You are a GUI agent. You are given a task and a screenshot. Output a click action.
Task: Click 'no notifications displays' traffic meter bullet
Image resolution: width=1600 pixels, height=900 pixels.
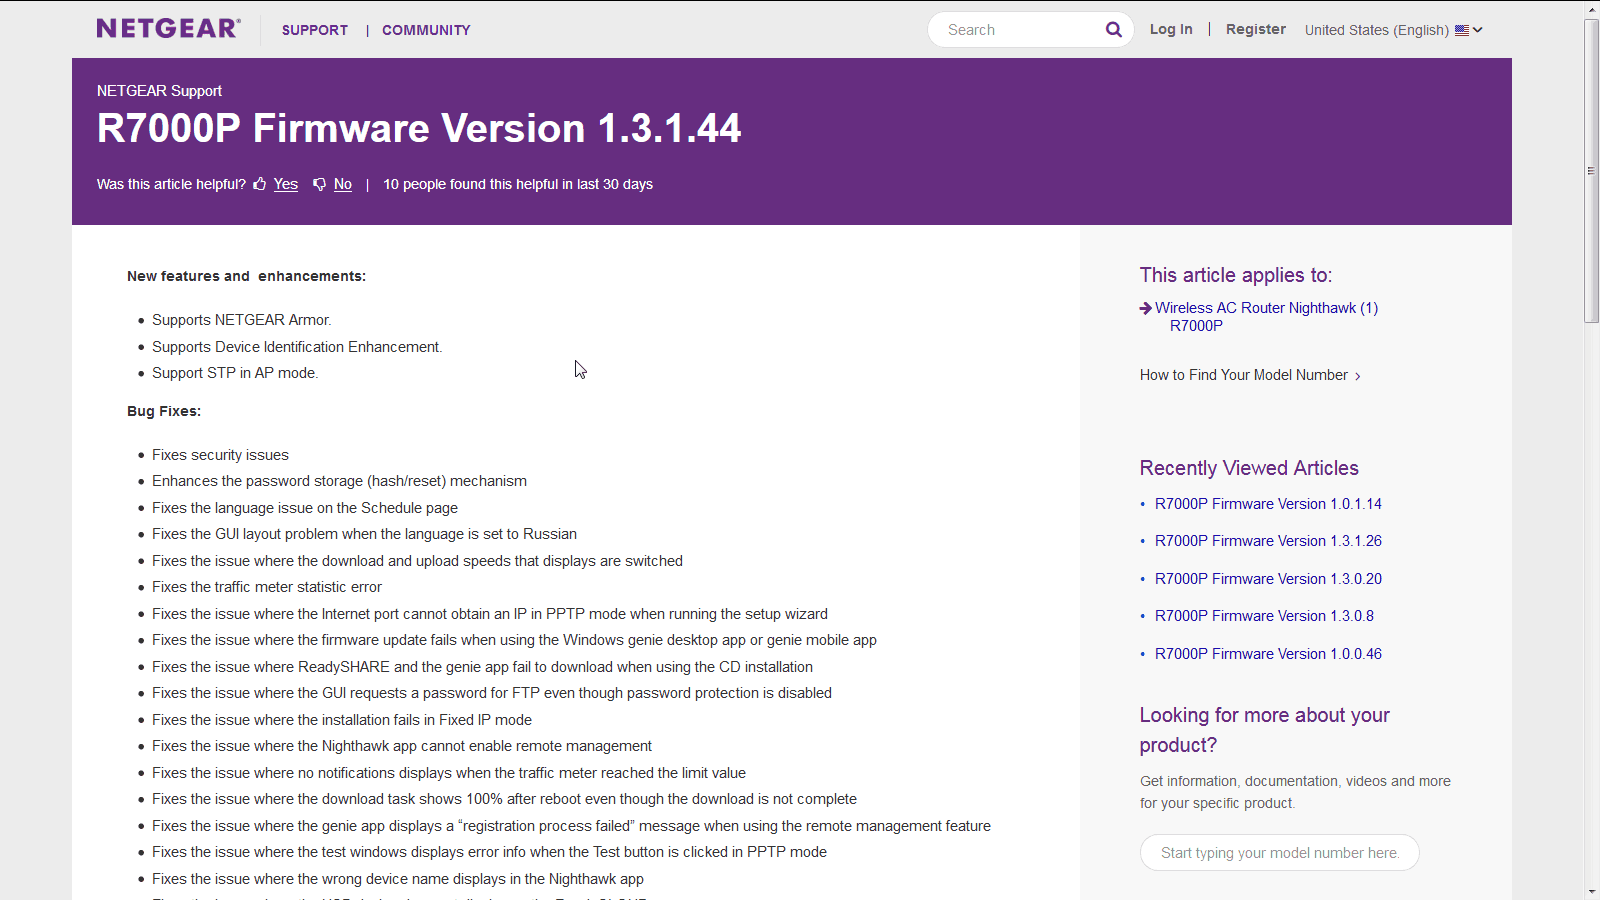pos(449,773)
